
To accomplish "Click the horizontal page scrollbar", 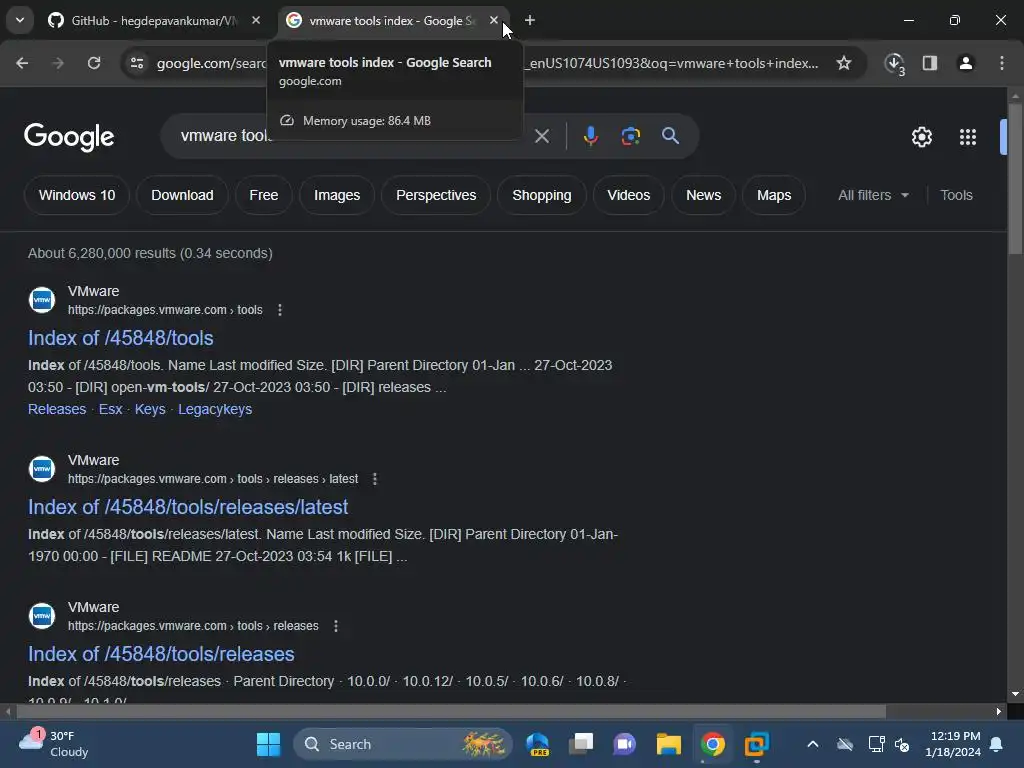I will click(x=451, y=711).
